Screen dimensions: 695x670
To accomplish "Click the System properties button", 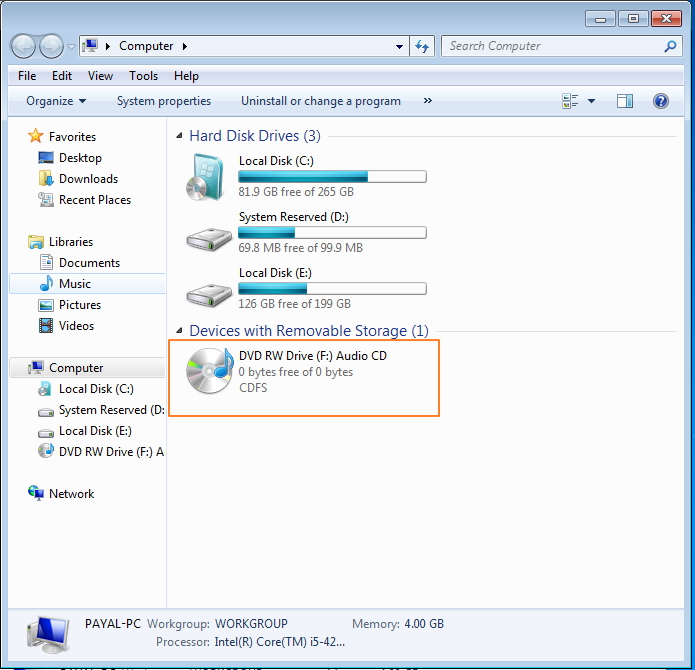I will pyautogui.click(x=164, y=101).
